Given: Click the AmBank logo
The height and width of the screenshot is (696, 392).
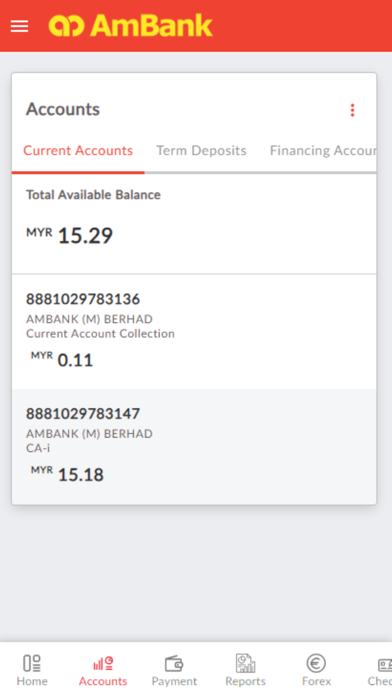Looking at the screenshot, I should click(x=131, y=25).
